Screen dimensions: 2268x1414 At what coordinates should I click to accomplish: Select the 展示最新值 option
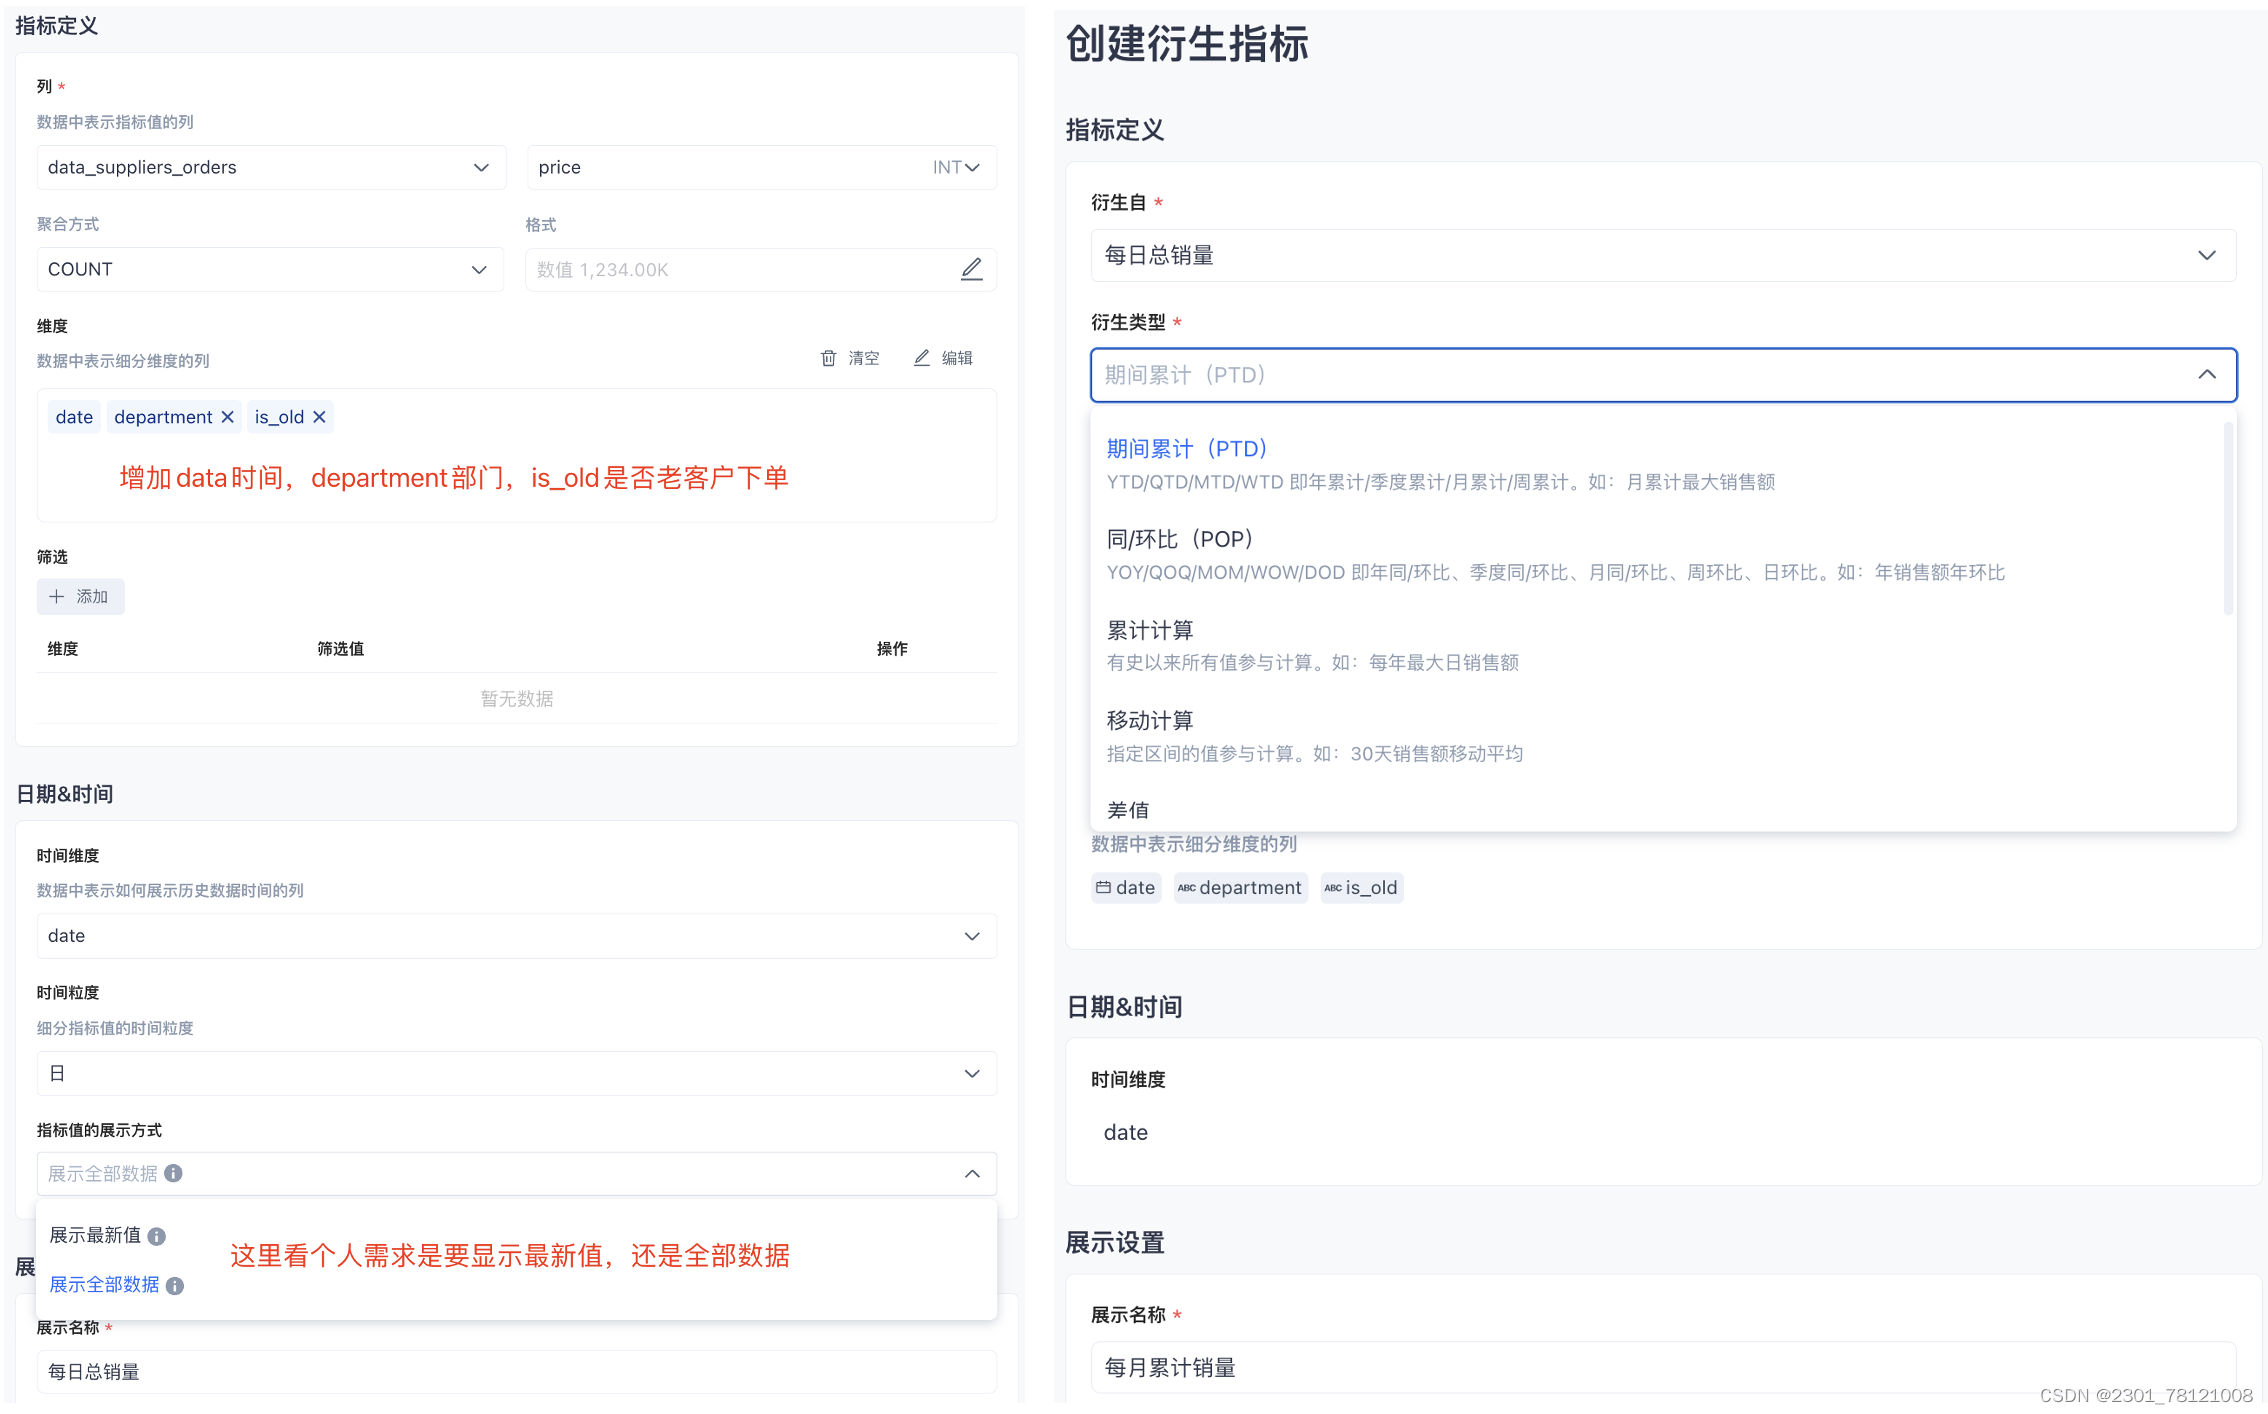[x=96, y=1235]
